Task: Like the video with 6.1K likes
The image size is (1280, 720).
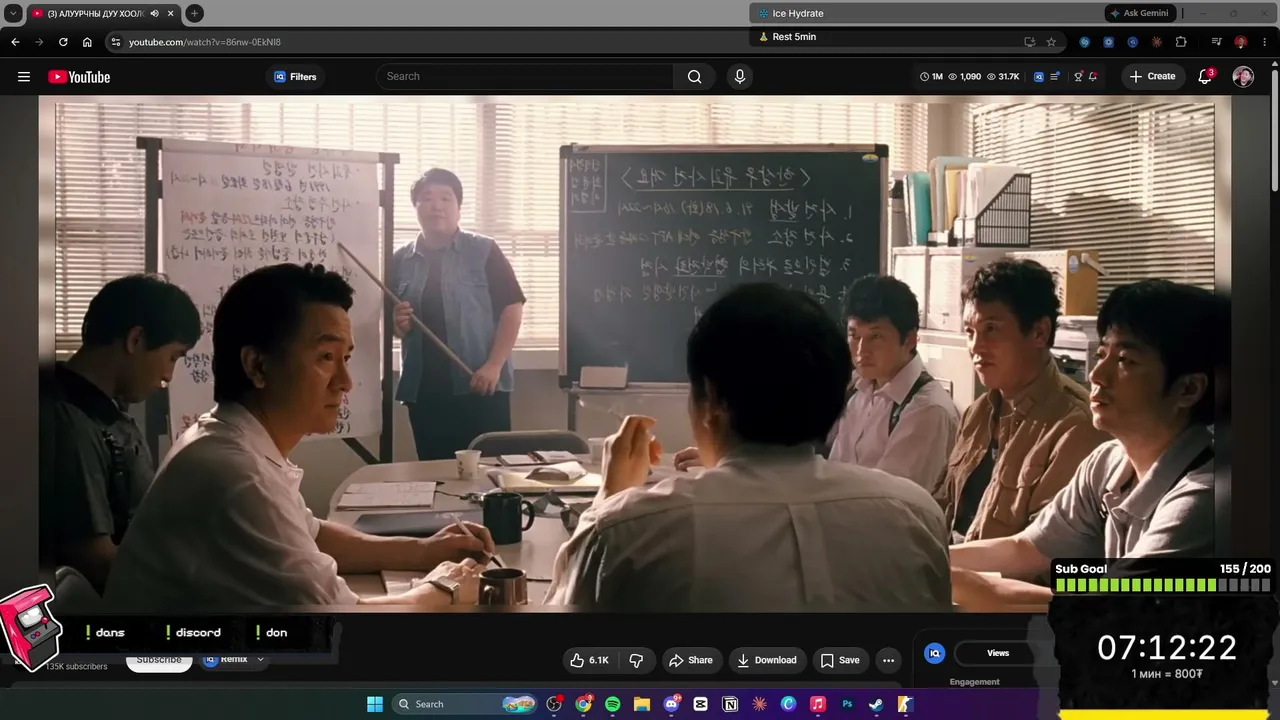Action: (x=589, y=660)
